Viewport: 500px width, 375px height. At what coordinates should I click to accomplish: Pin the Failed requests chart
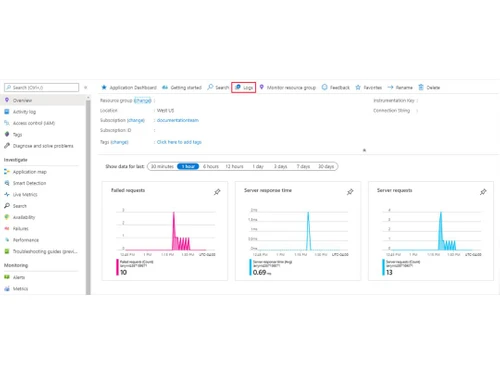pos(217,192)
